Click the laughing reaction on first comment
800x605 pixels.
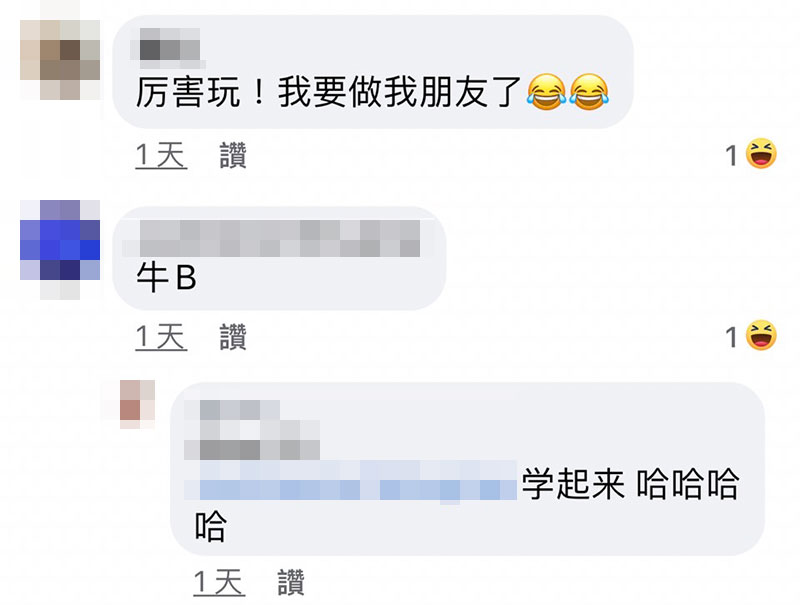761,154
